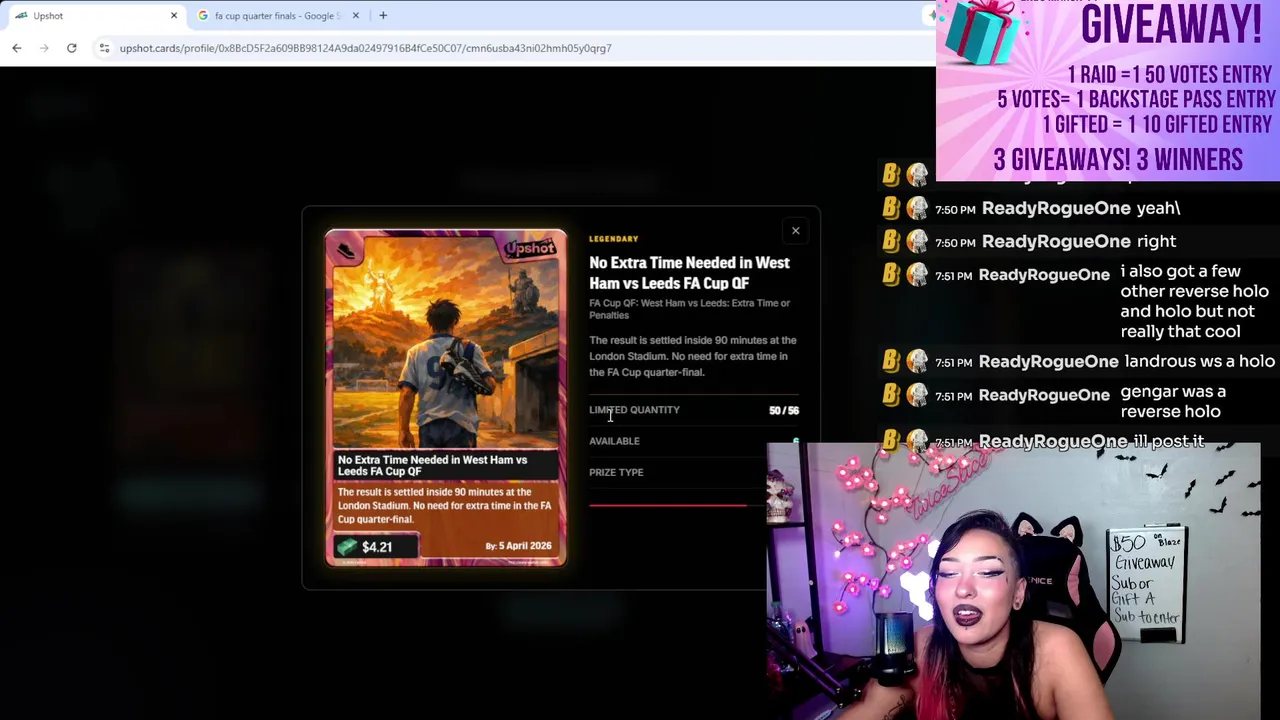Click the PRIZE TYPE label
This screenshot has height=720, width=1280.
coord(616,472)
